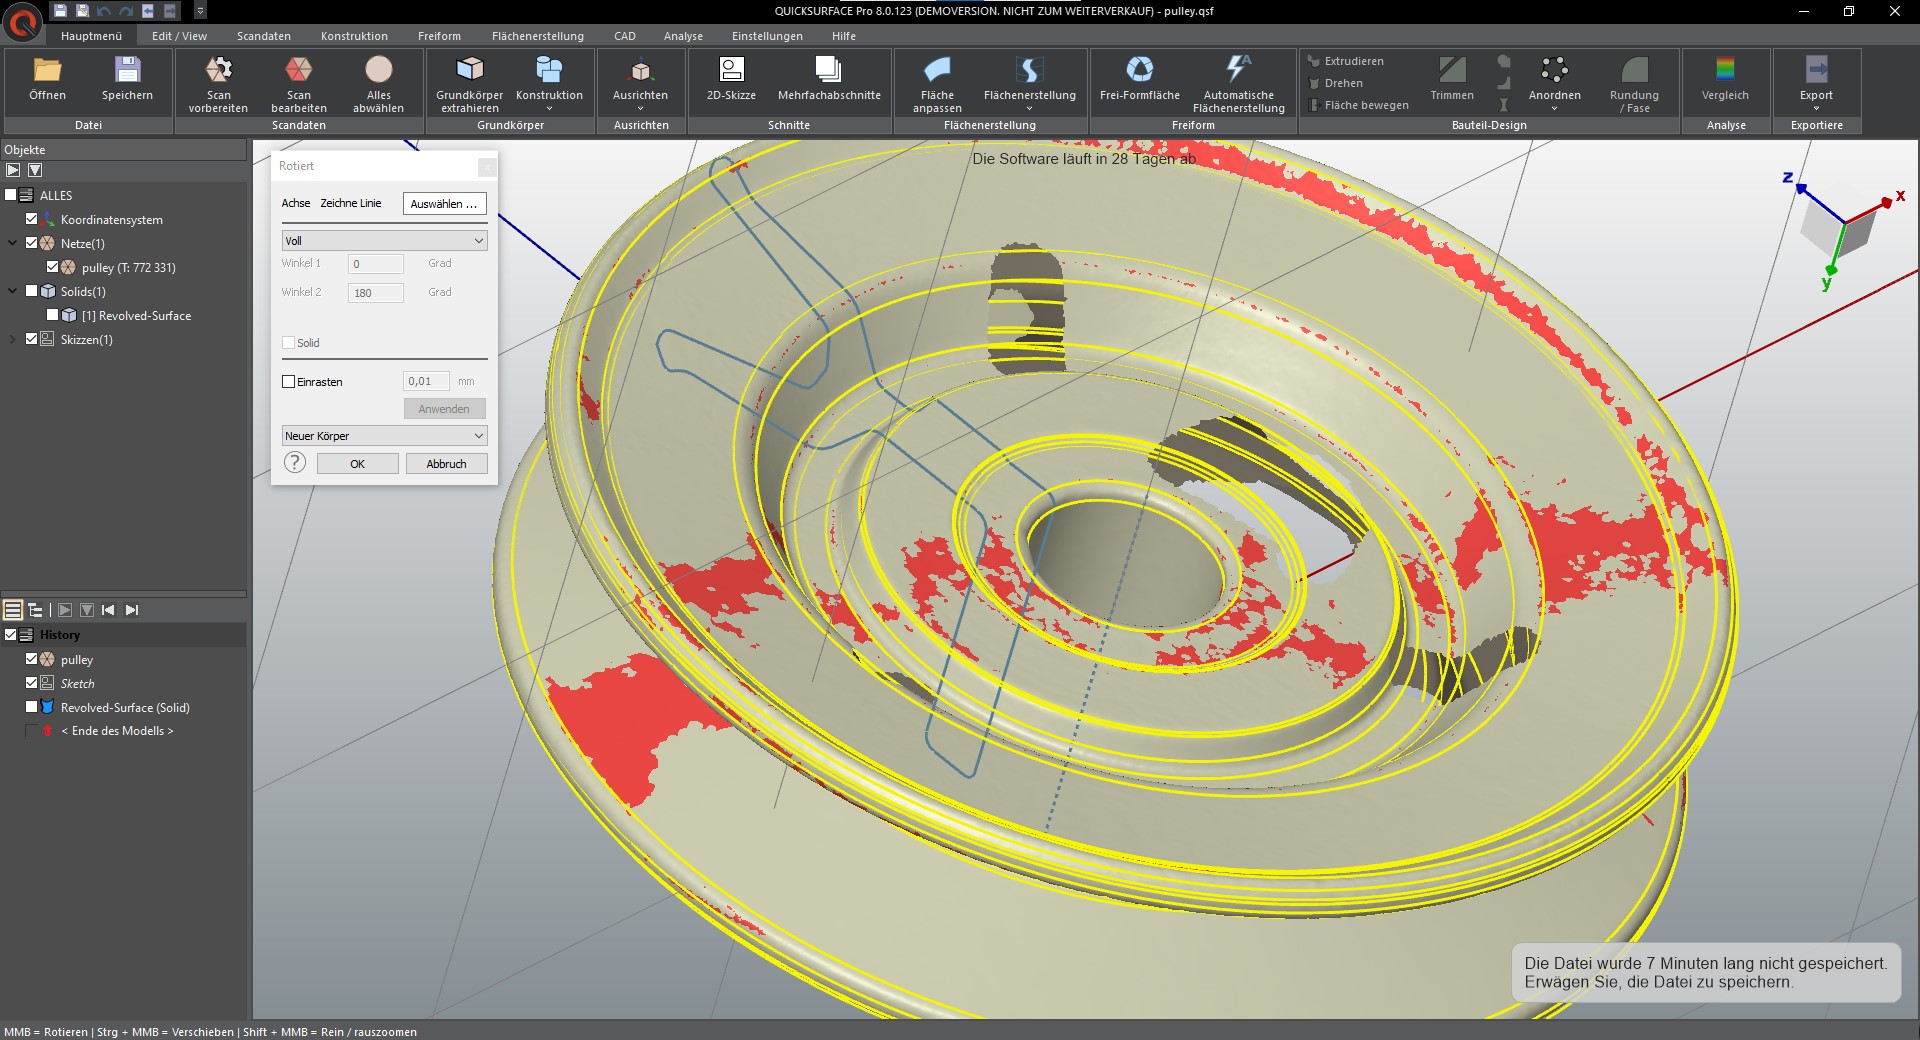Click the Winkel 2 input field

point(376,293)
